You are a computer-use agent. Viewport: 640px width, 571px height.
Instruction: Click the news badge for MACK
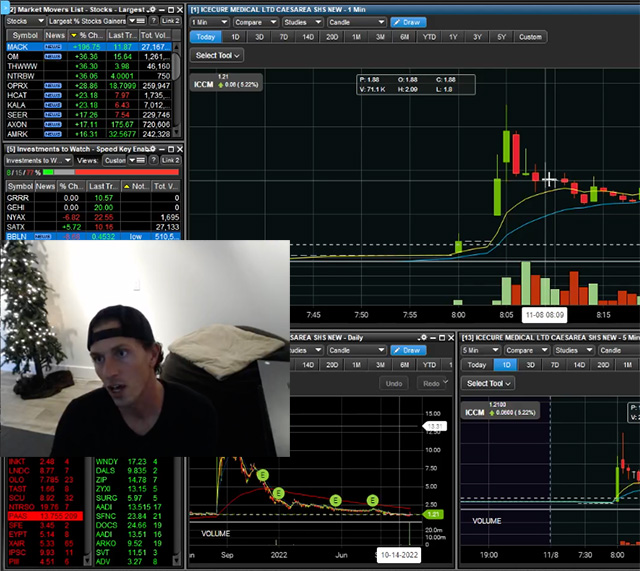pos(53,47)
